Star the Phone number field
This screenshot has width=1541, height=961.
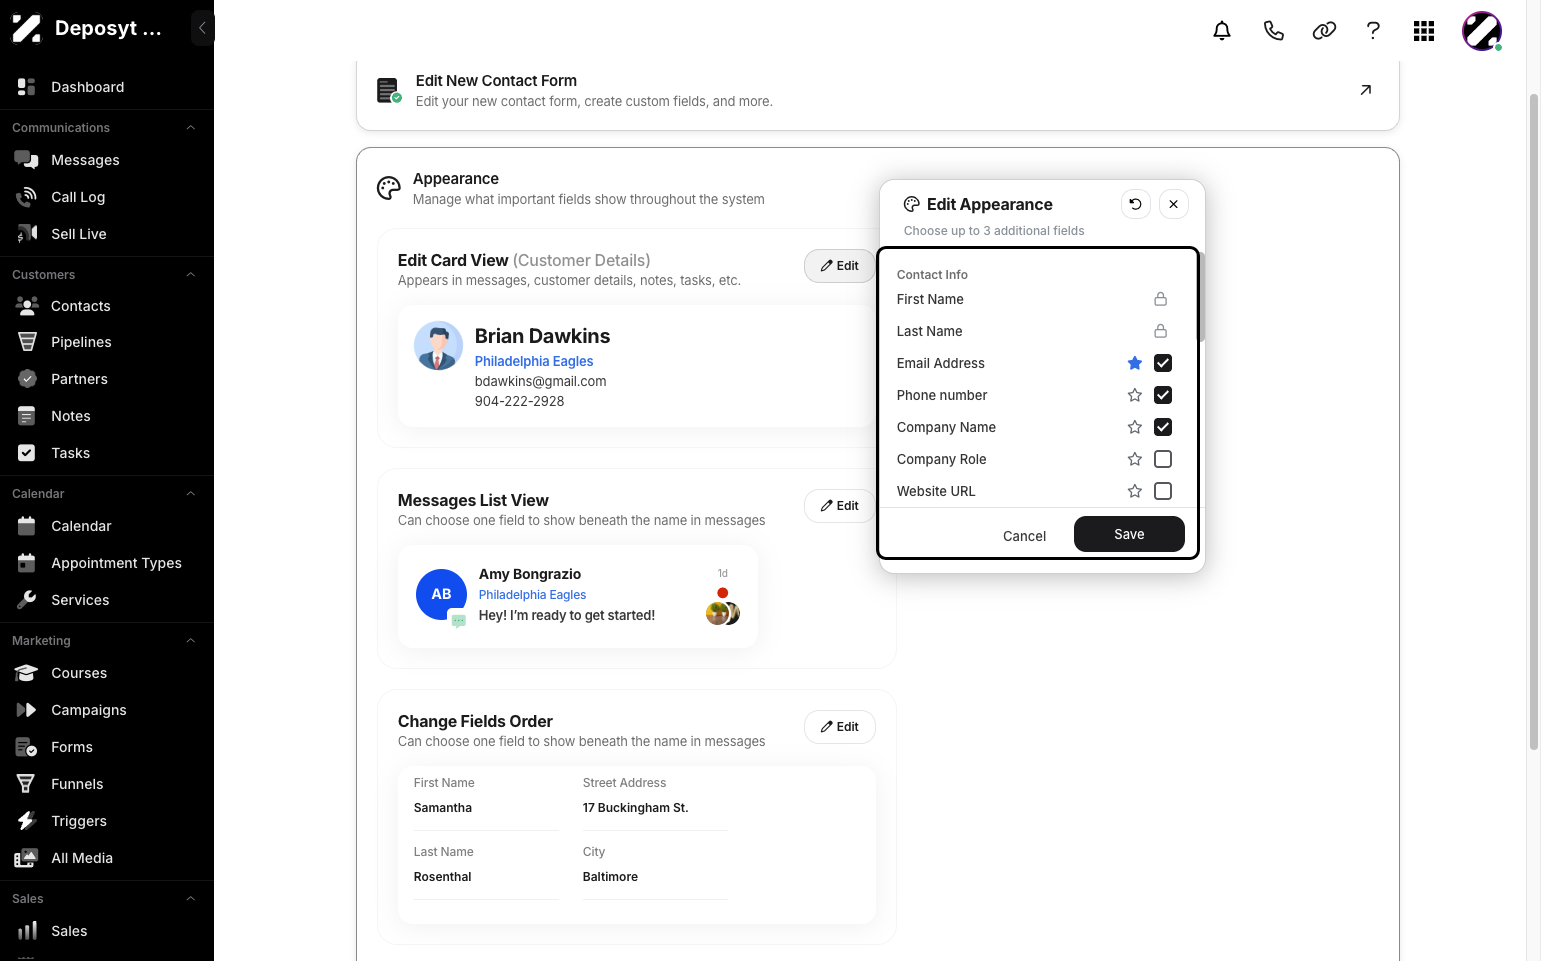point(1135,395)
